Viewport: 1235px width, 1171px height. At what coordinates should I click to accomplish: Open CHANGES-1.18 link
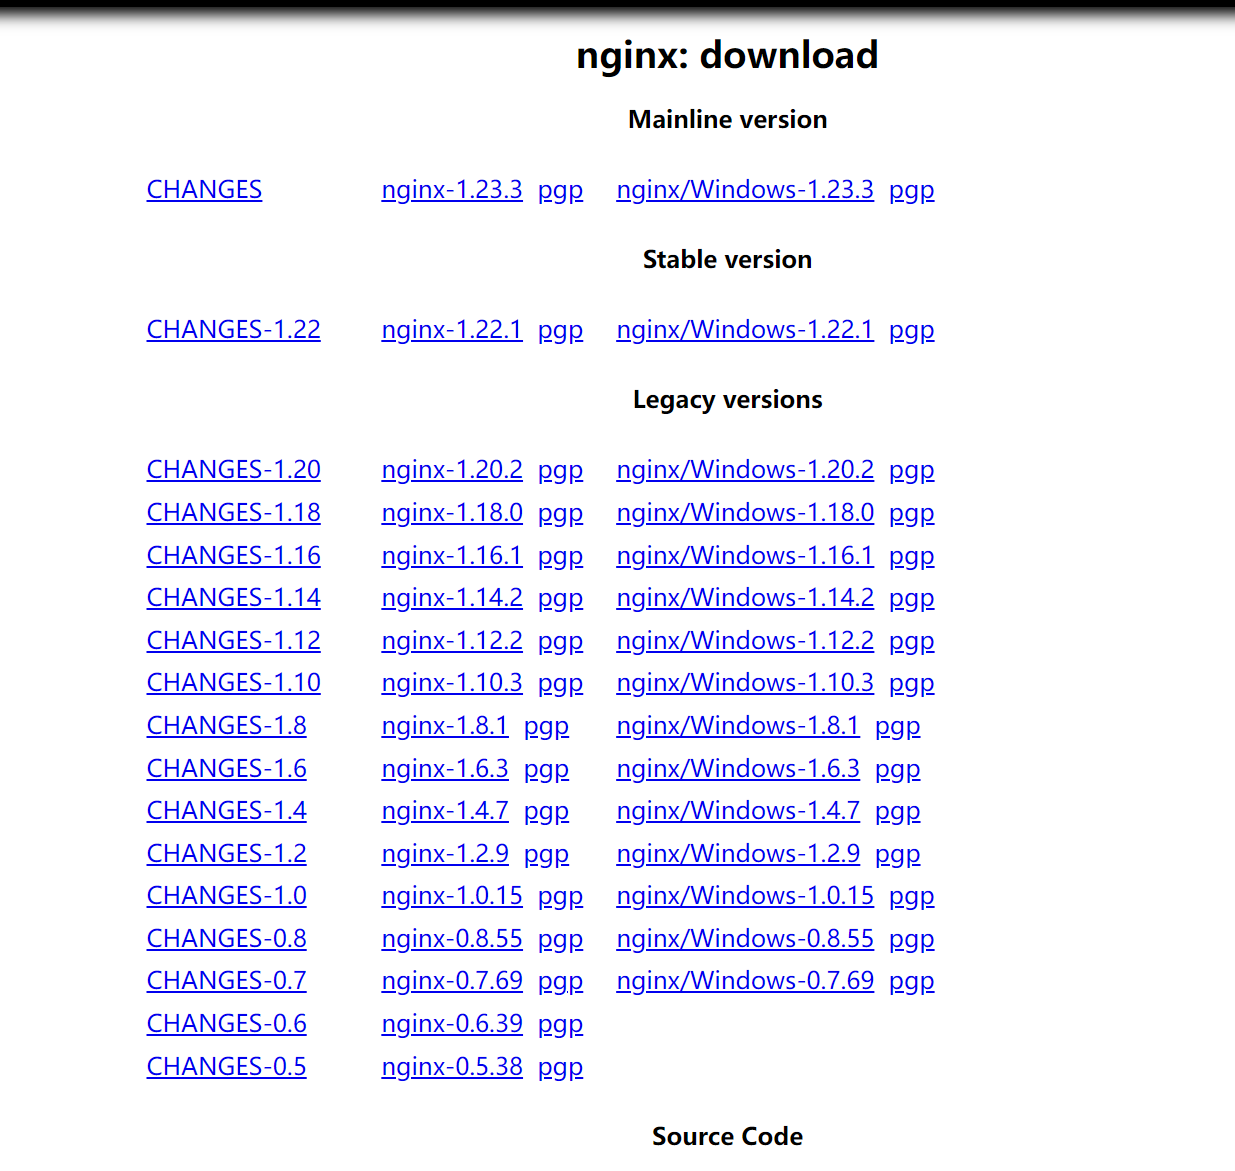(234, 513)
